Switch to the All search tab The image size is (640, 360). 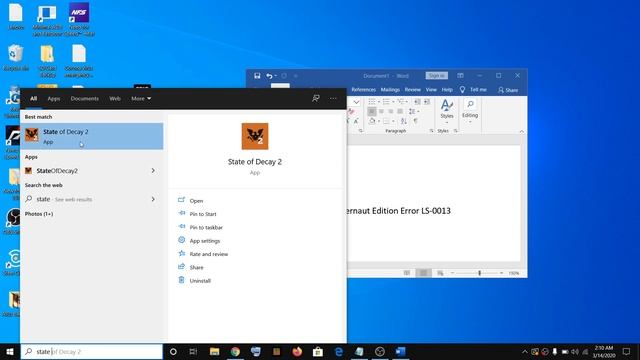tap(33, 98)
